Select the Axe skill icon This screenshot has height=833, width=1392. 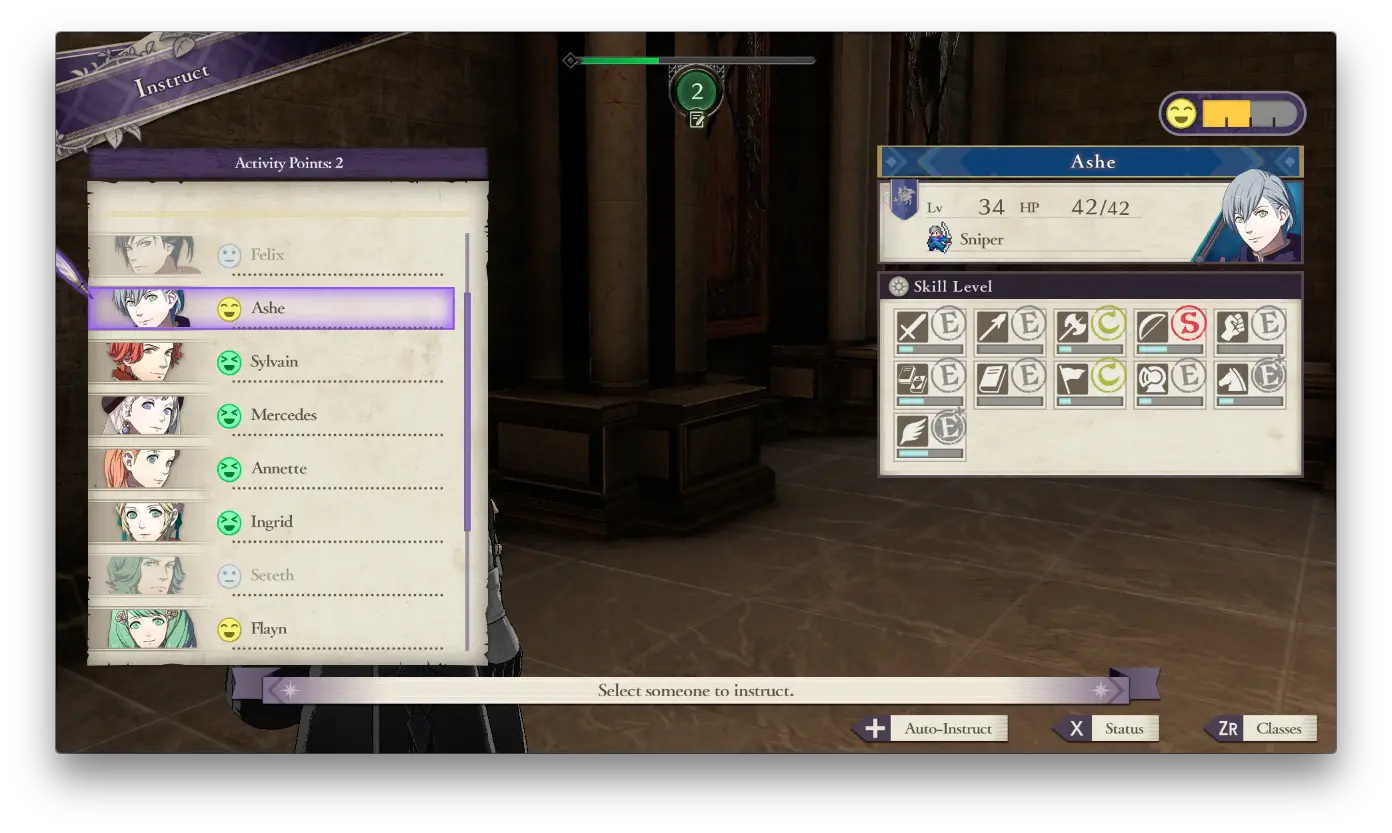(1072, 327)
